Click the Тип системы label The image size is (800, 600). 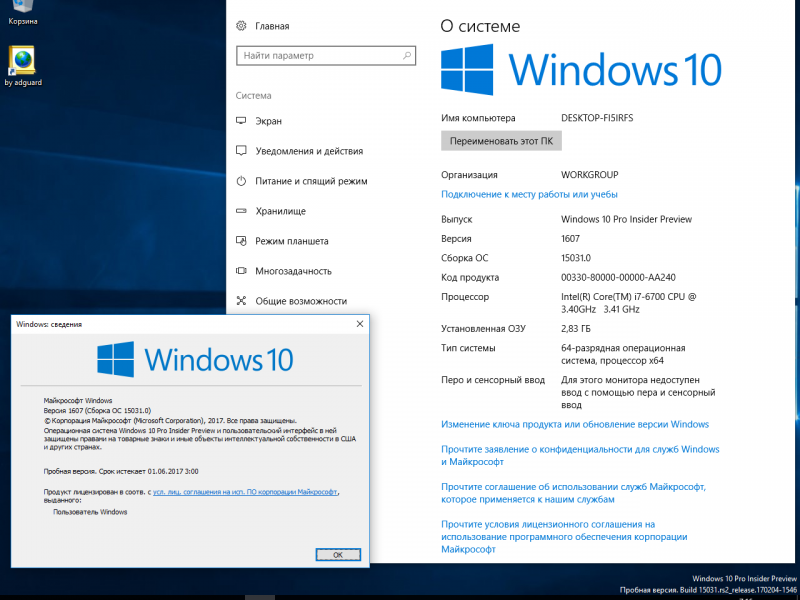468,348
